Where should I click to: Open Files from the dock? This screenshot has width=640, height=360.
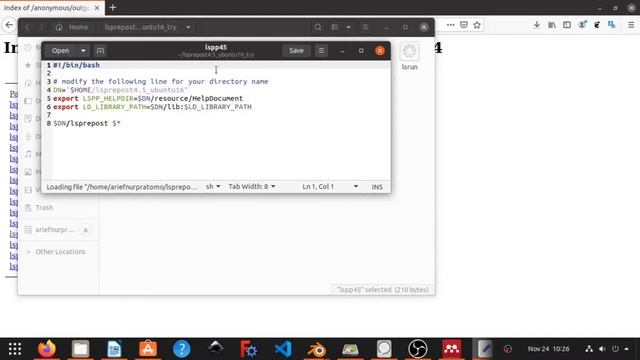pyautogui.click(x=80, y=349)
